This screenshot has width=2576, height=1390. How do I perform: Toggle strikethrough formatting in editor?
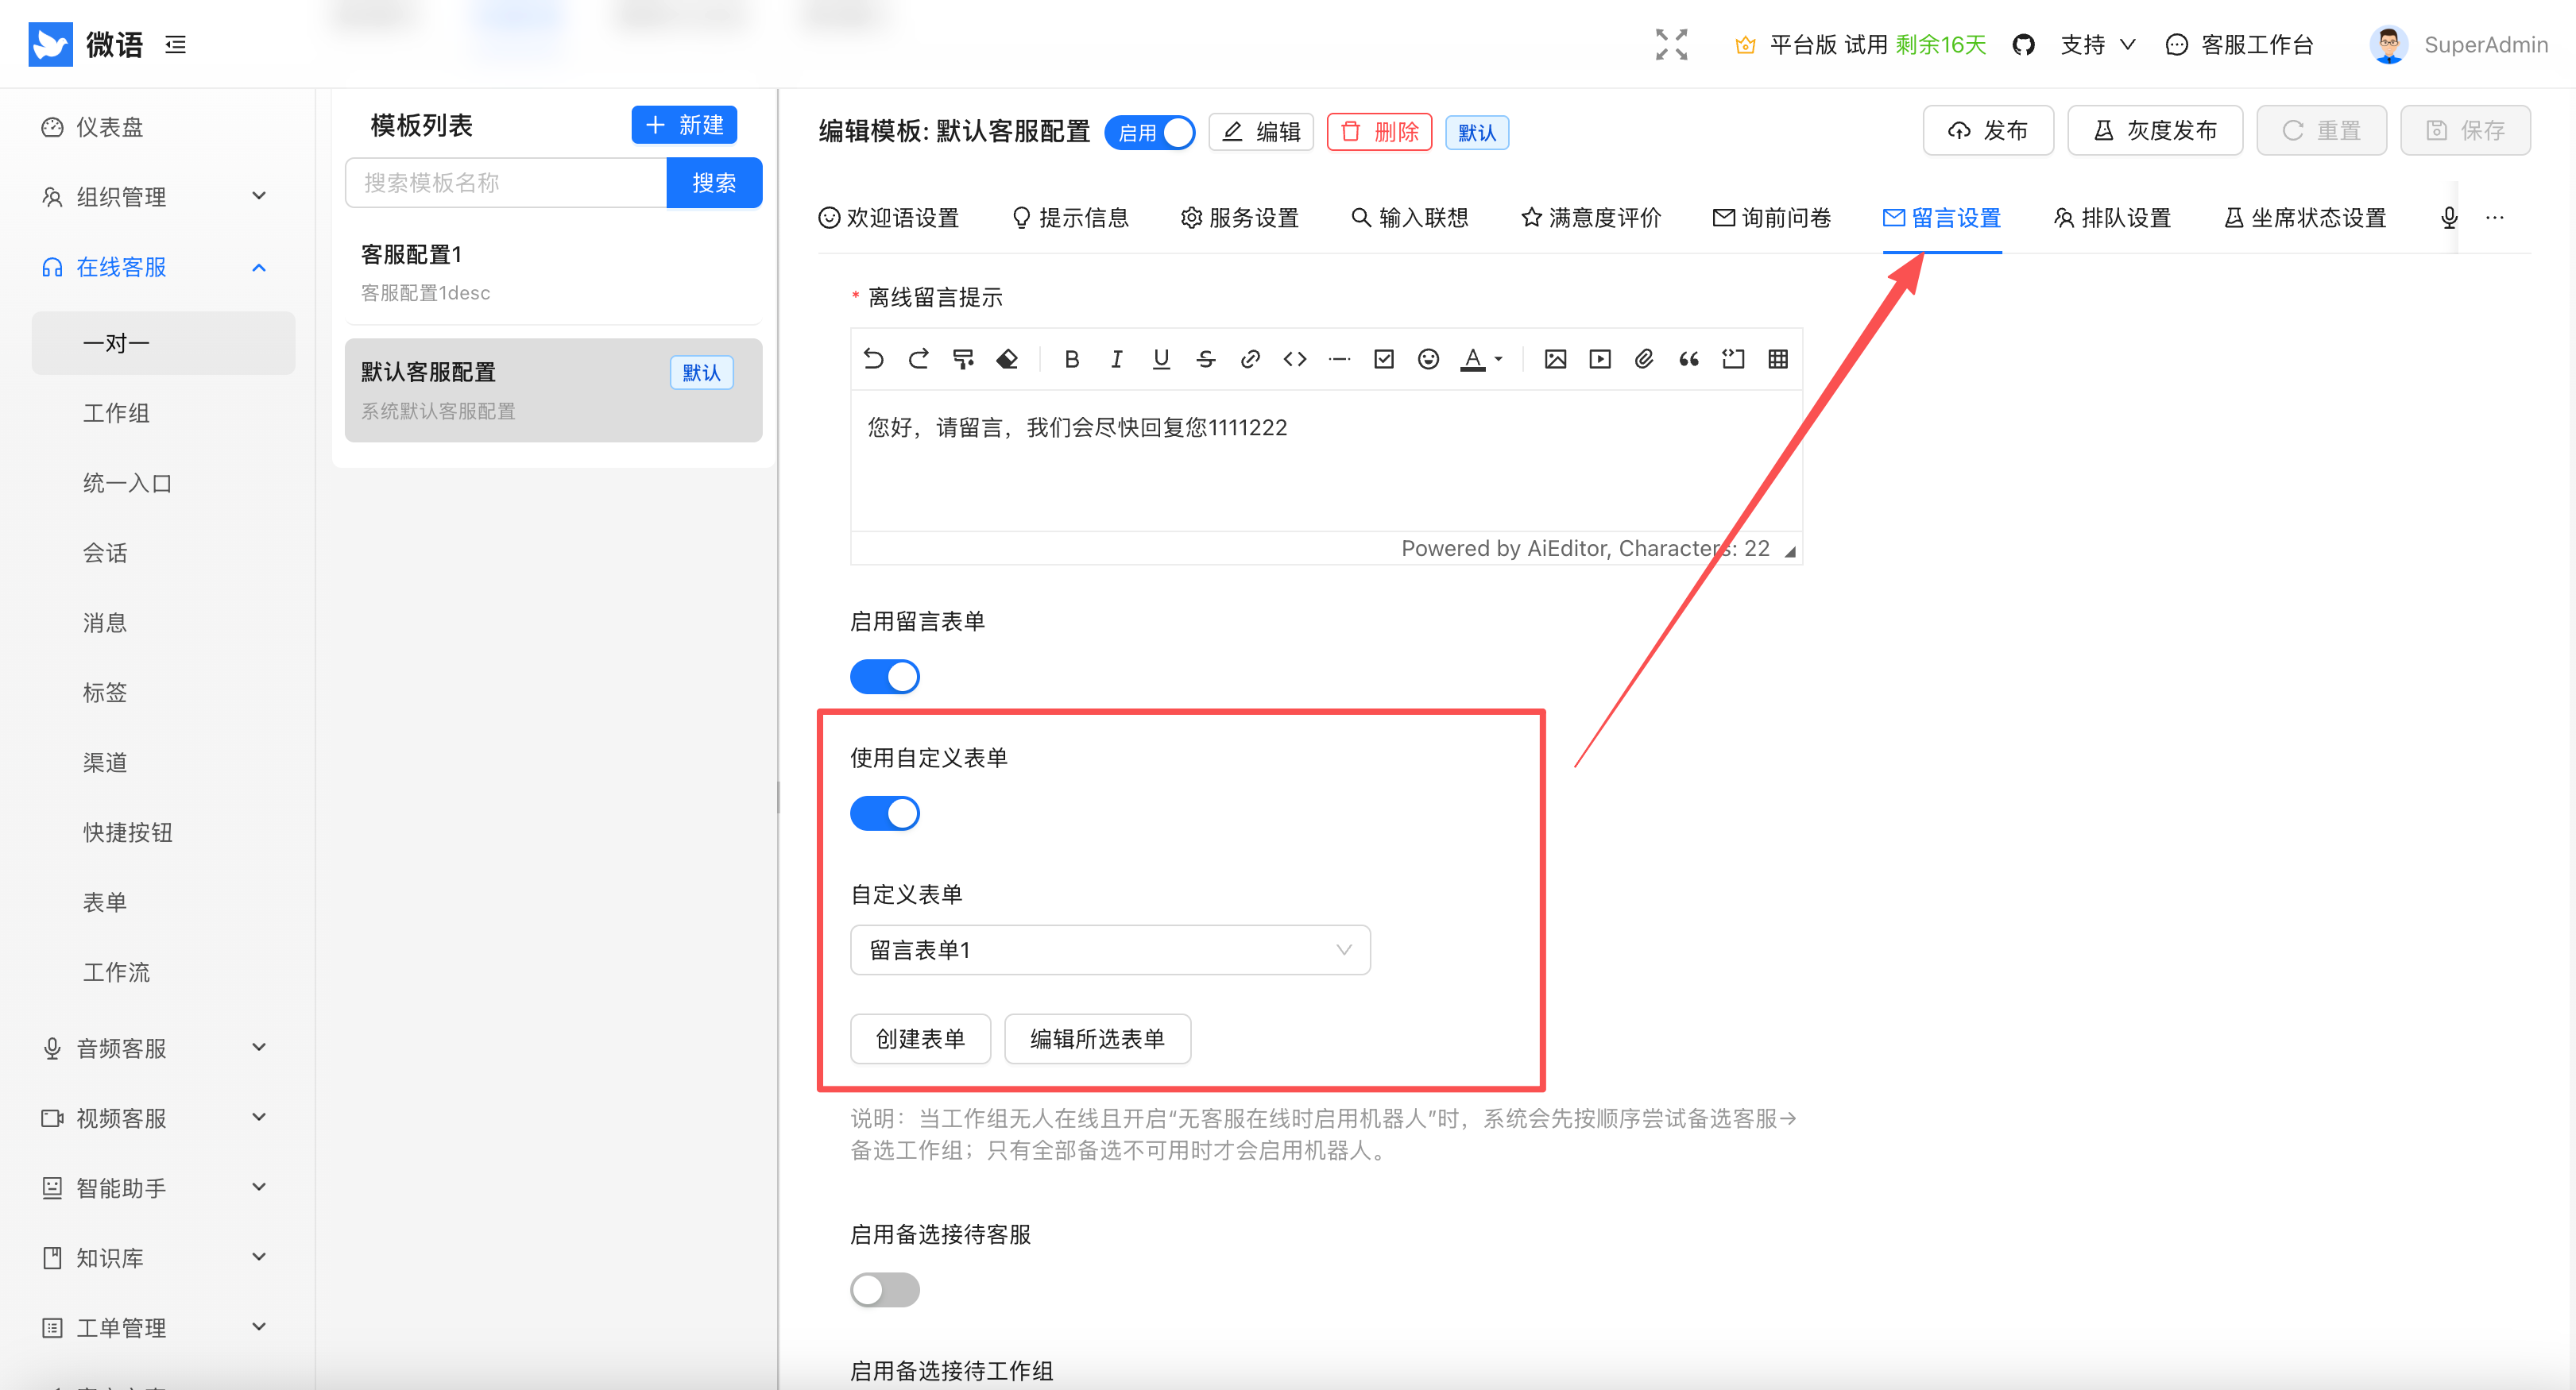(1205, 359)
